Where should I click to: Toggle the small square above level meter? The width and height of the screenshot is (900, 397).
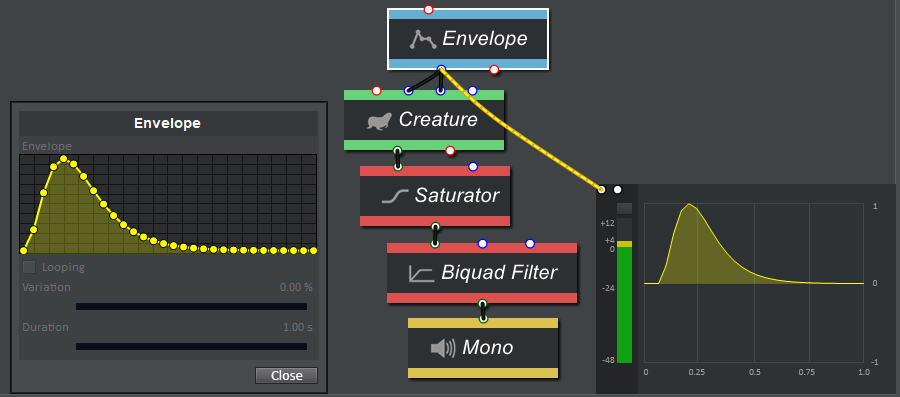click(x=624, y=208)
